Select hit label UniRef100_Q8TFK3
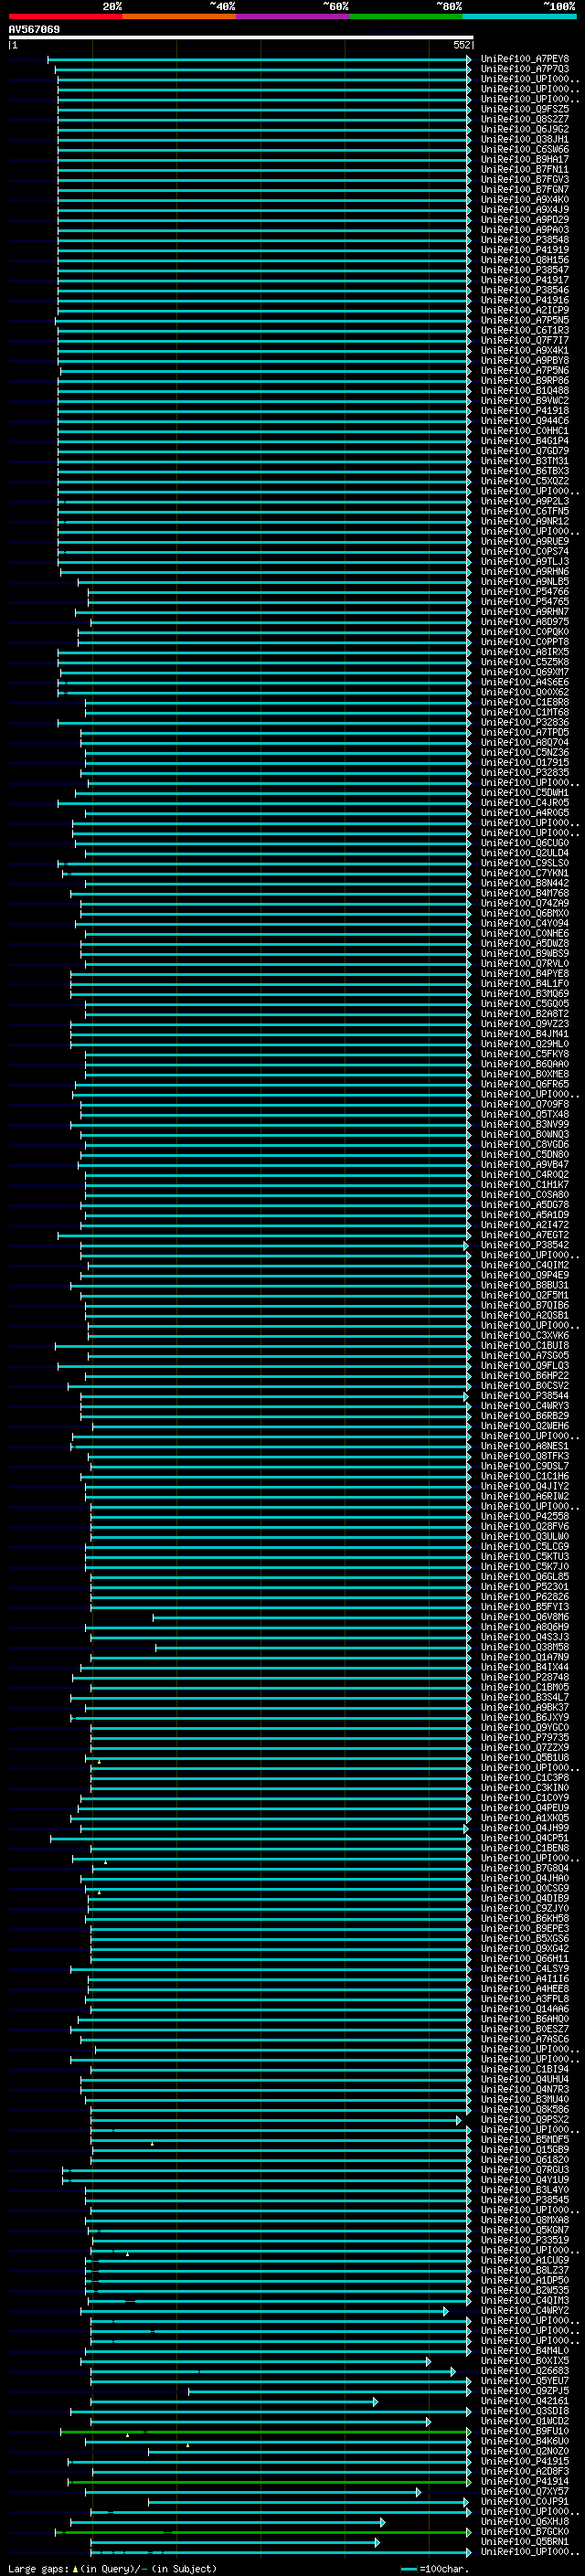Screen dimensions: 585x2576 pyautogui.click(x=525, y=1455)
